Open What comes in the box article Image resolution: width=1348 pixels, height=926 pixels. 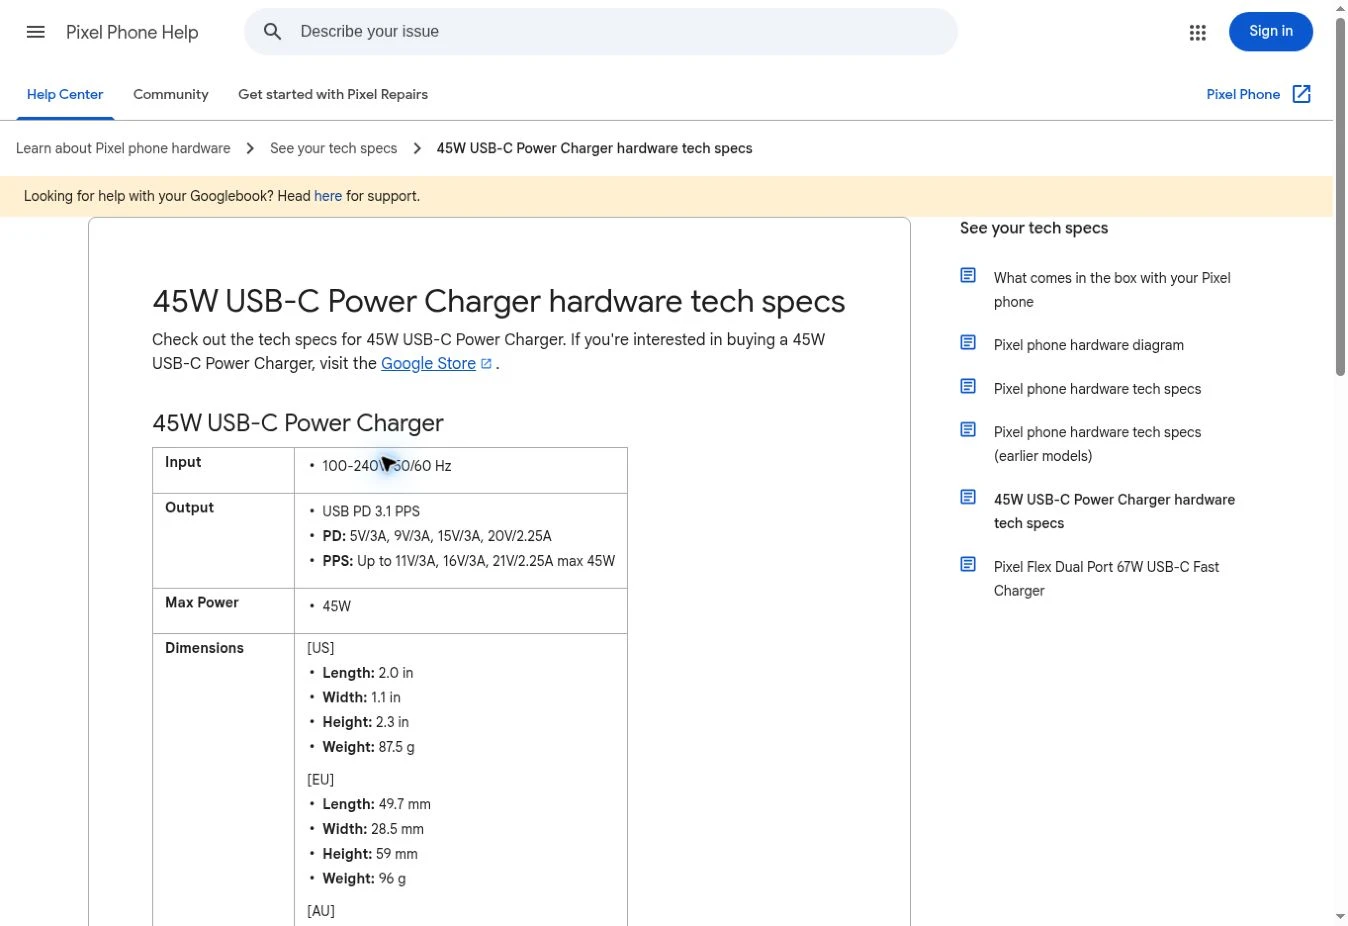(1112, 290)
